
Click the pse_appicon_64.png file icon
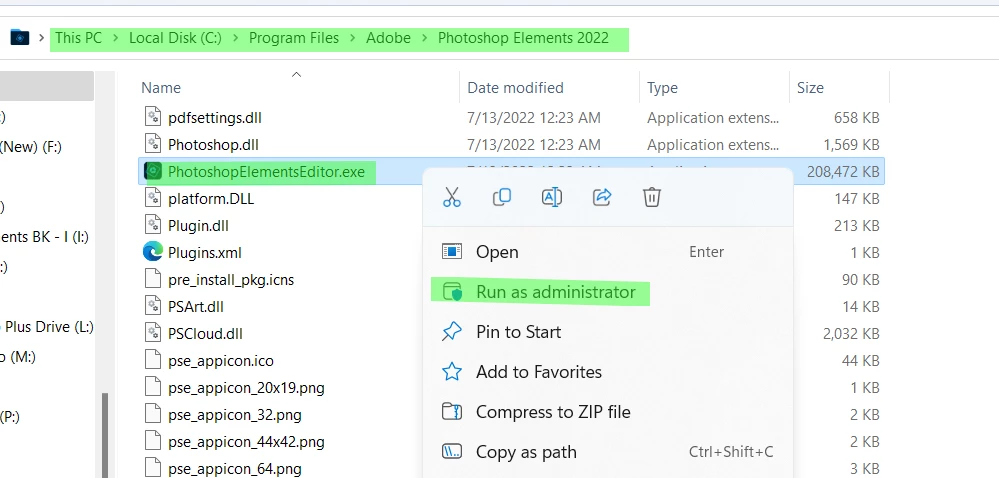[153, 468]
